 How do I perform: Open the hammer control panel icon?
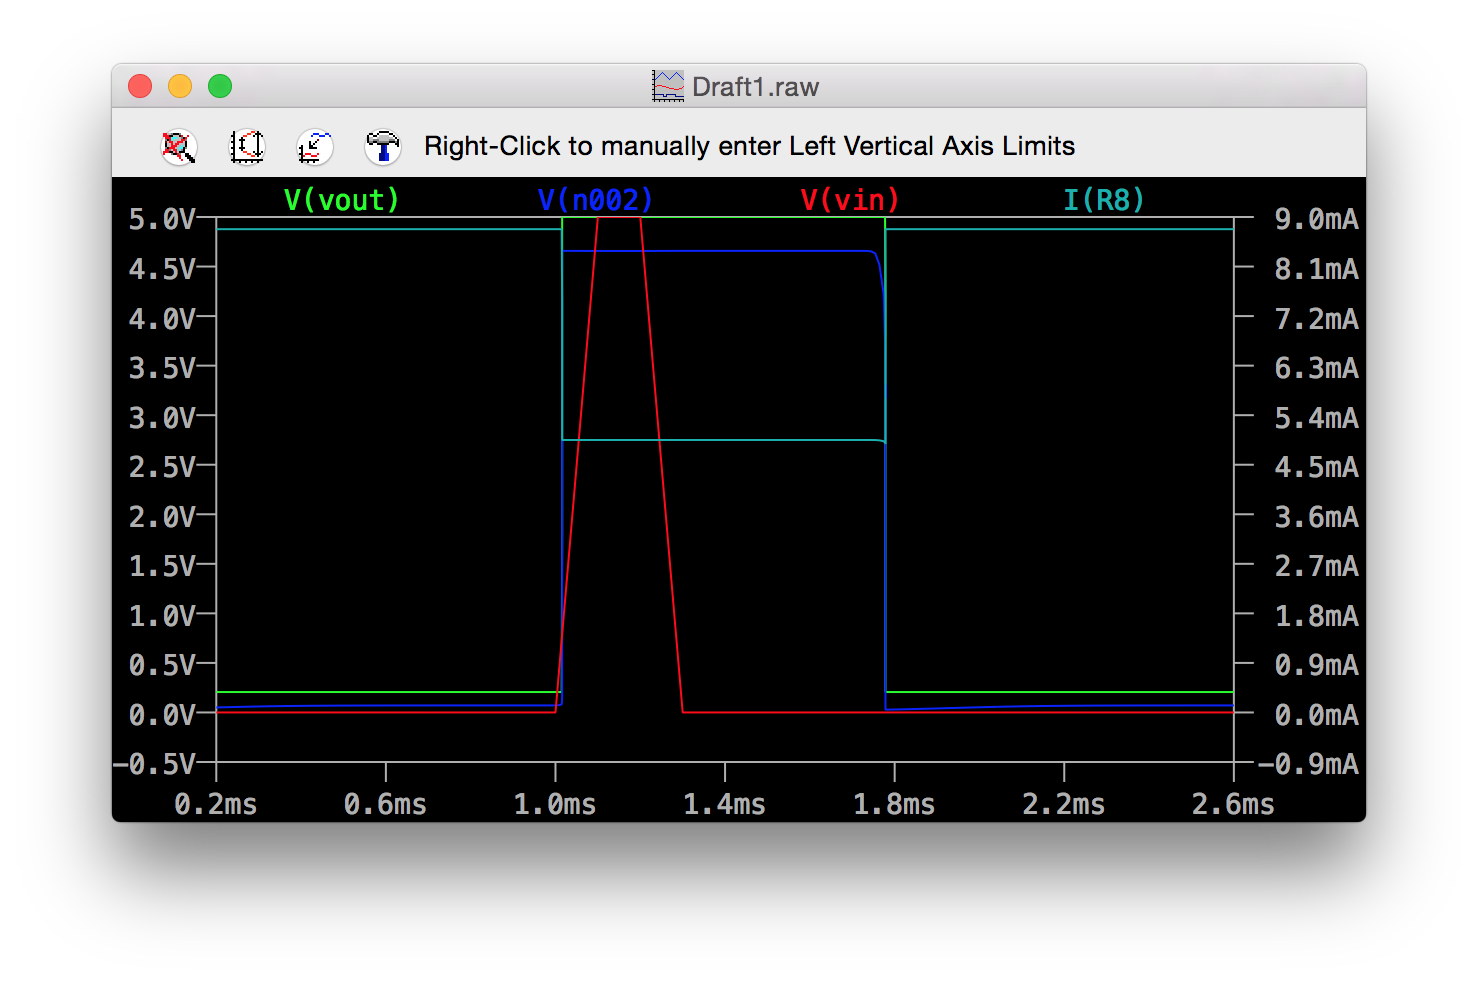point(382,147)
